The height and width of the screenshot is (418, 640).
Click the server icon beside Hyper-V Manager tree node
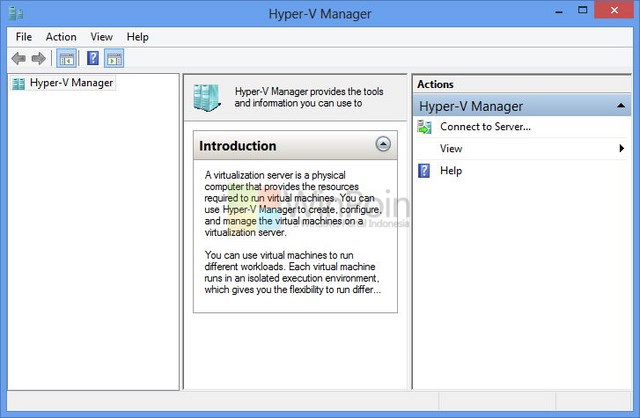tap(18, 83)
